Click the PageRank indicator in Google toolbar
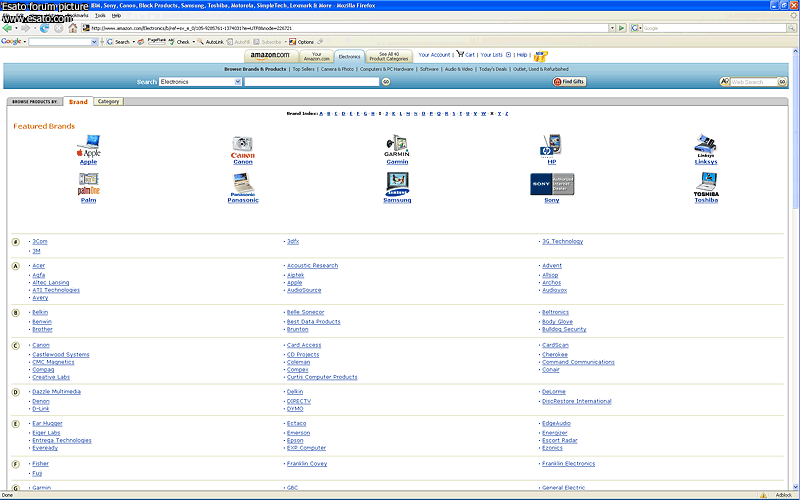 (156, 41)
